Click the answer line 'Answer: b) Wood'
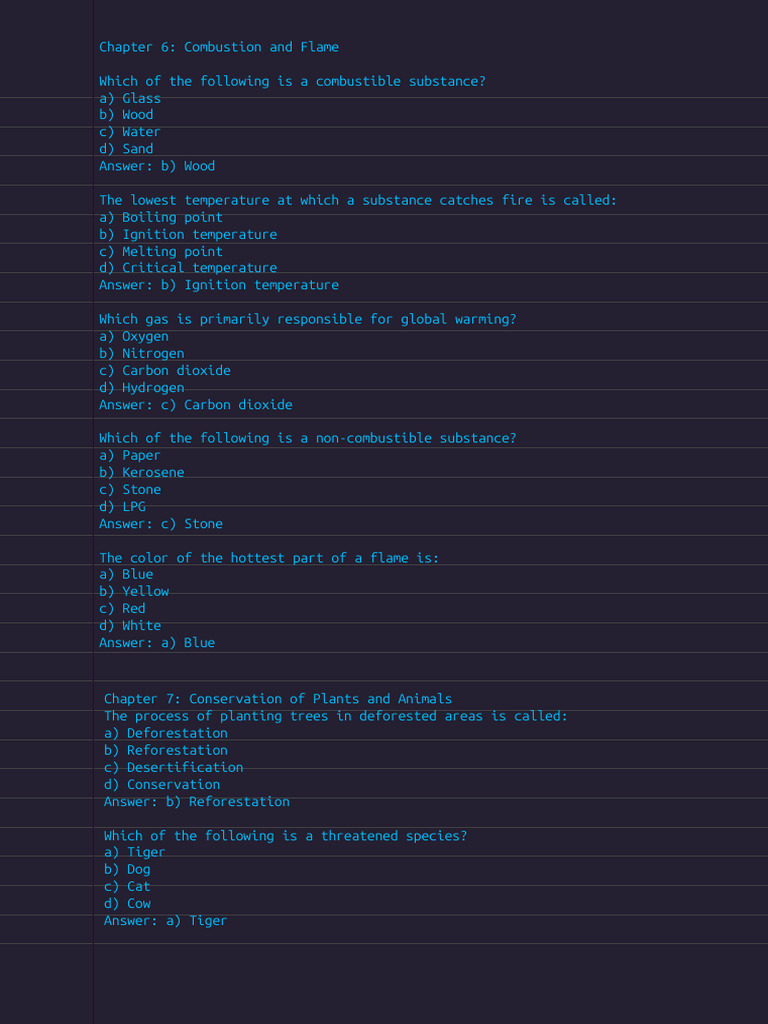 [157, 166]
